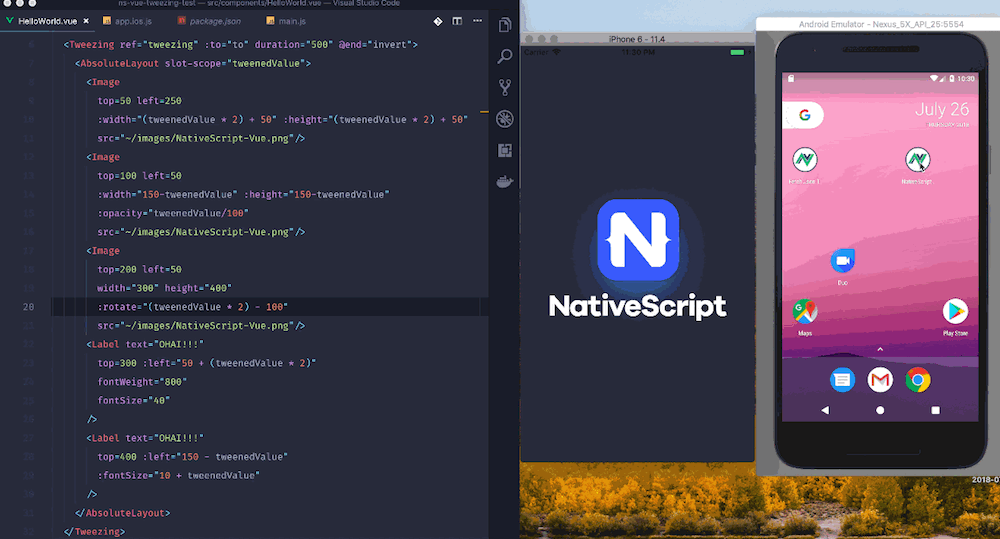Open the Play Store app

point(955,311)
